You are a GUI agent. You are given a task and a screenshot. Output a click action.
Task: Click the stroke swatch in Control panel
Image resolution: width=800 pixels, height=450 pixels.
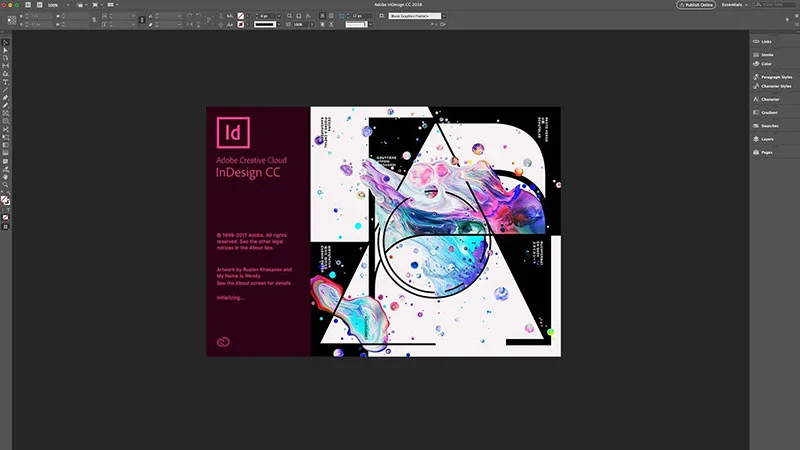click(x=240, y=24)
